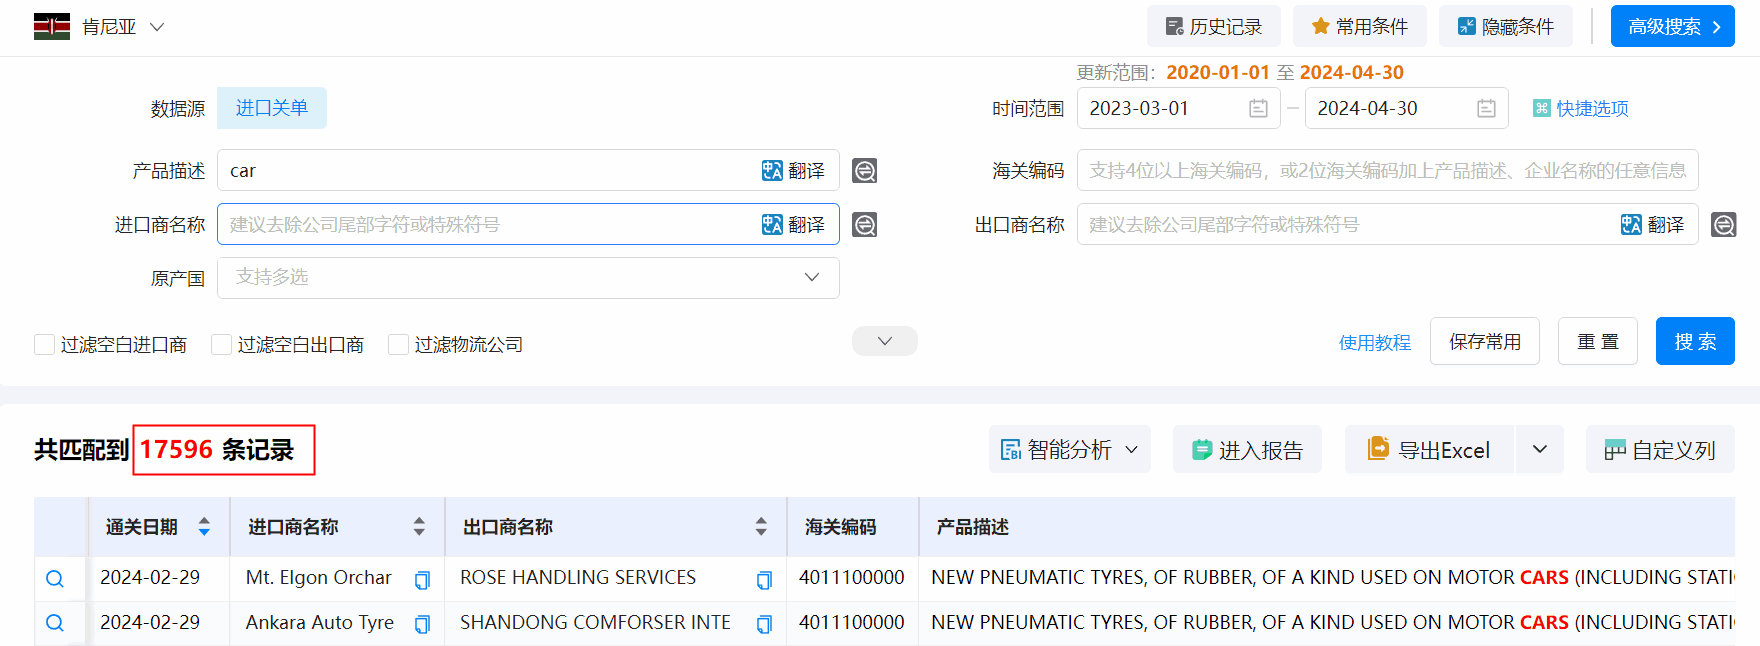Enable 过滤空白进口商 checkbox
Image resolution: width=1760 pixels, height=646 pixels.
[x=45, y=345]
